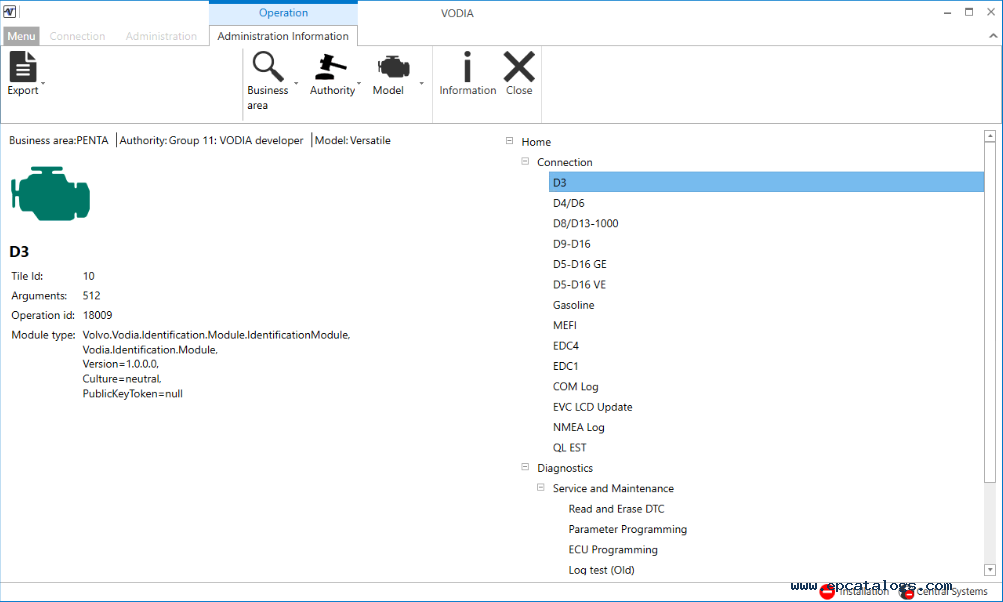Select D8/D13-1000 tree item

click(x=585, y=223)
